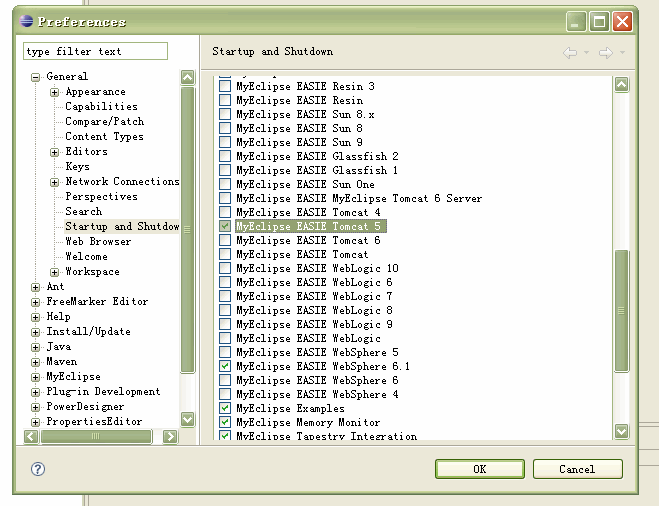
Task: Open Web Browser preferences
Action: click(98, 242)
